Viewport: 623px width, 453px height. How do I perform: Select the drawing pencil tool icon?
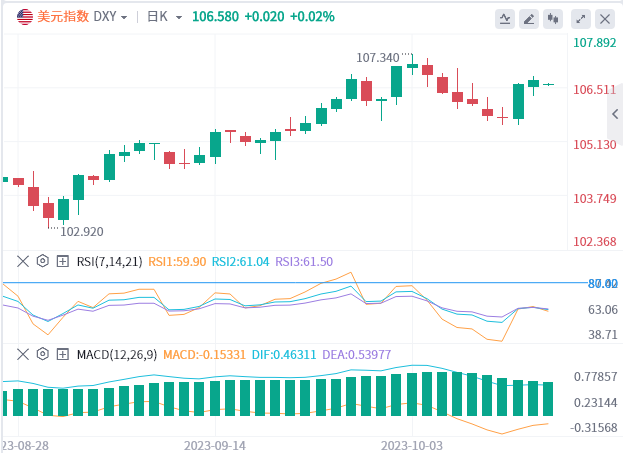coord(530,18)
